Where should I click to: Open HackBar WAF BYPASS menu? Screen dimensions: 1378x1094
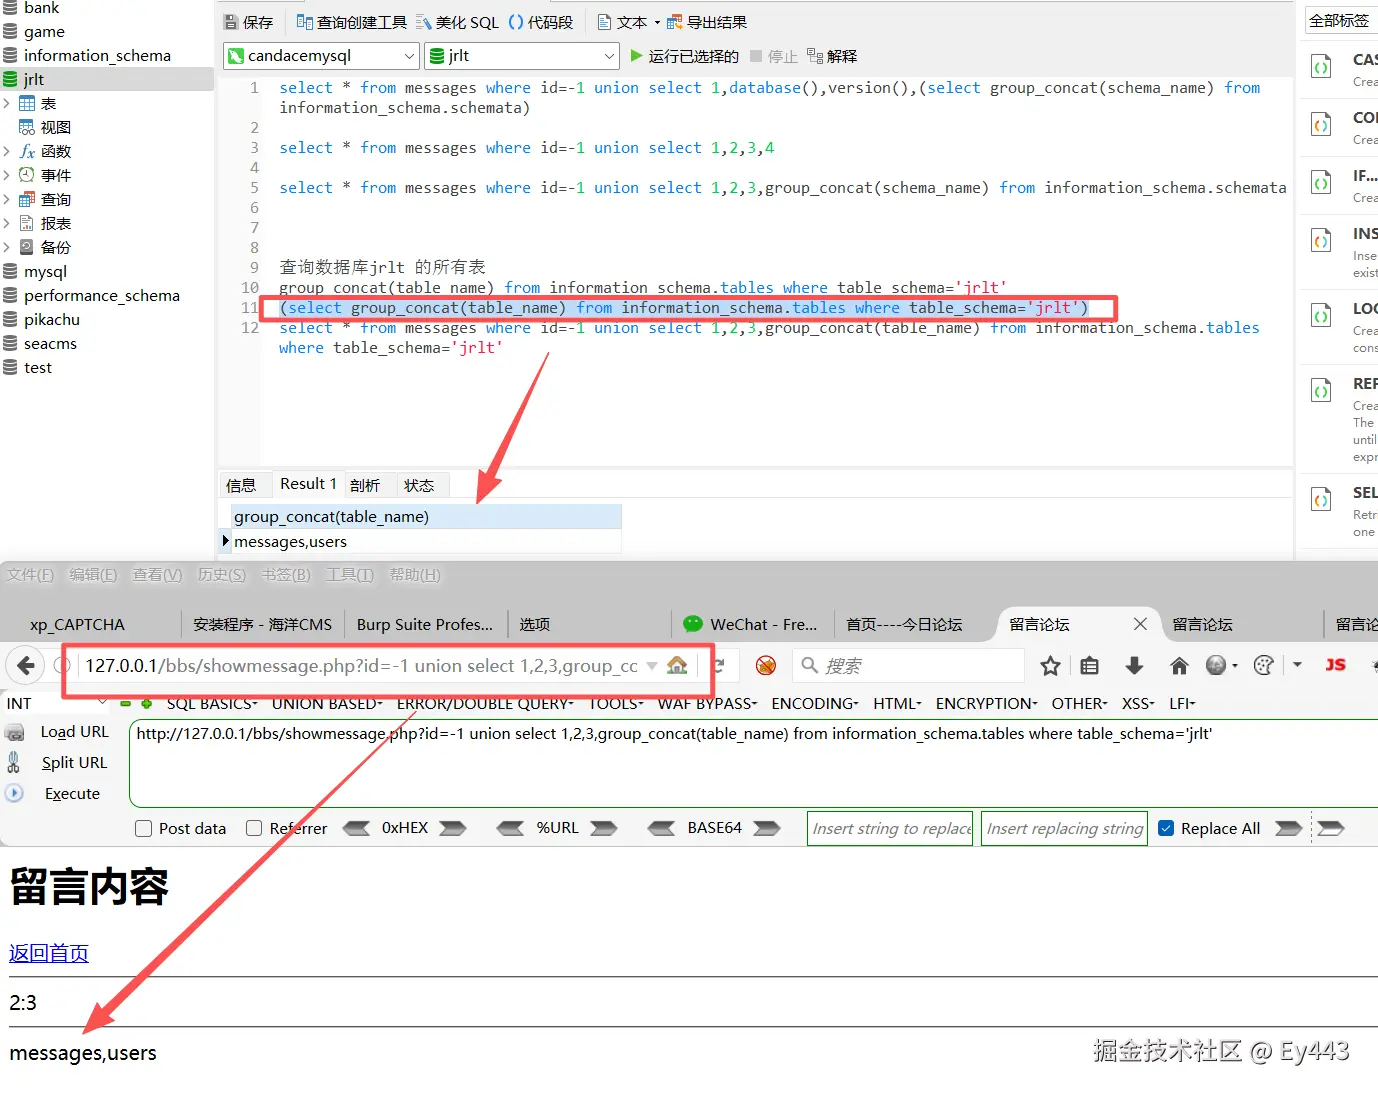point(707,704)
